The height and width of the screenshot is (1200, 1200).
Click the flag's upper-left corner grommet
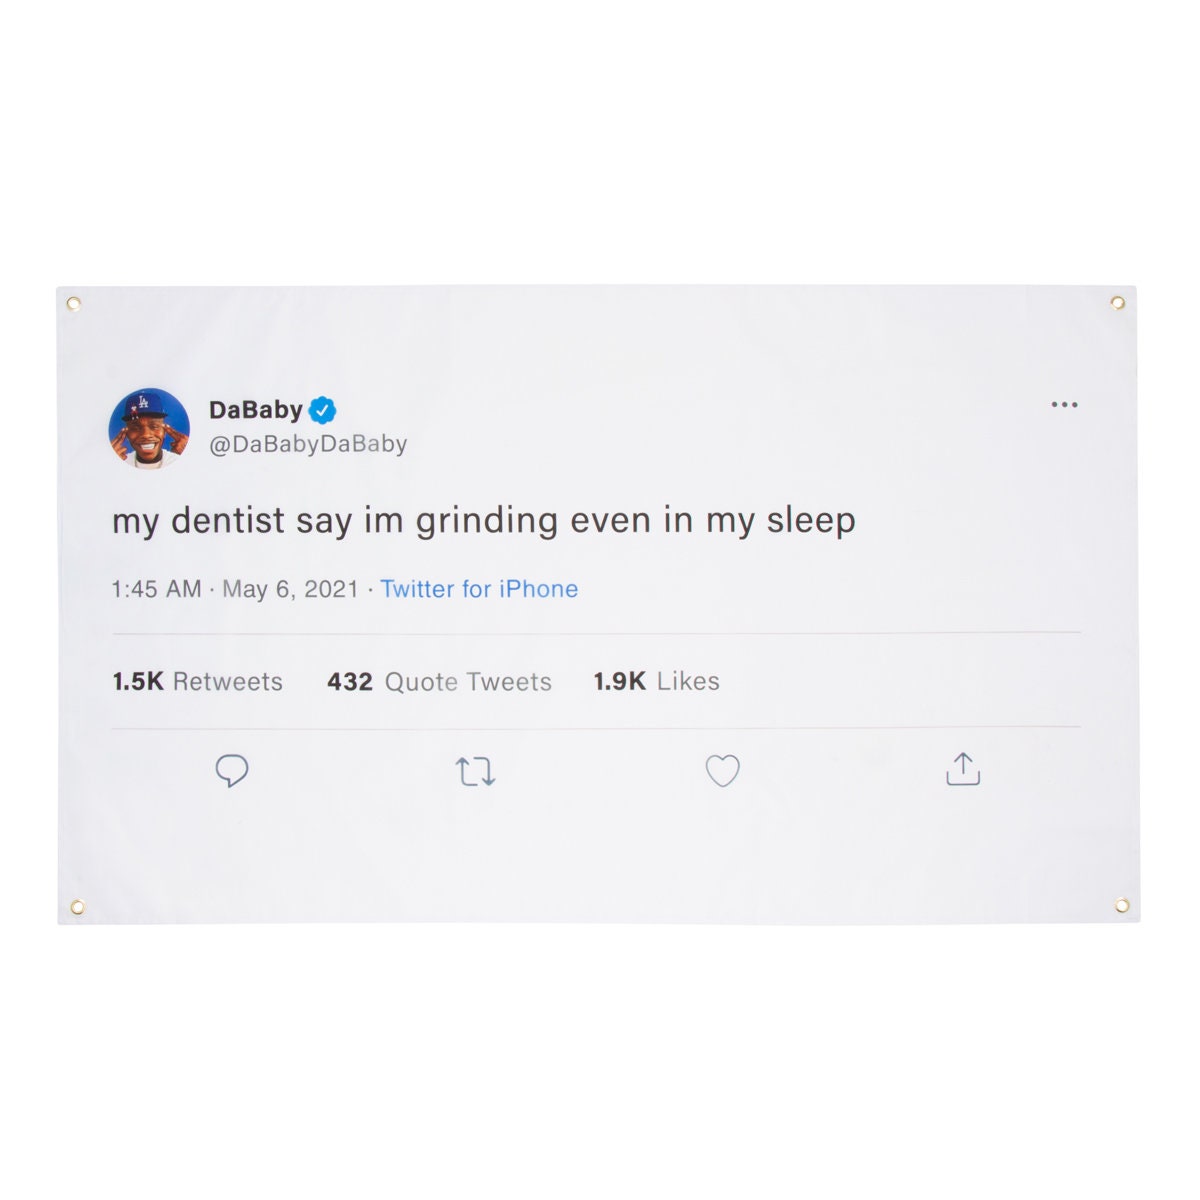point(73,303)
